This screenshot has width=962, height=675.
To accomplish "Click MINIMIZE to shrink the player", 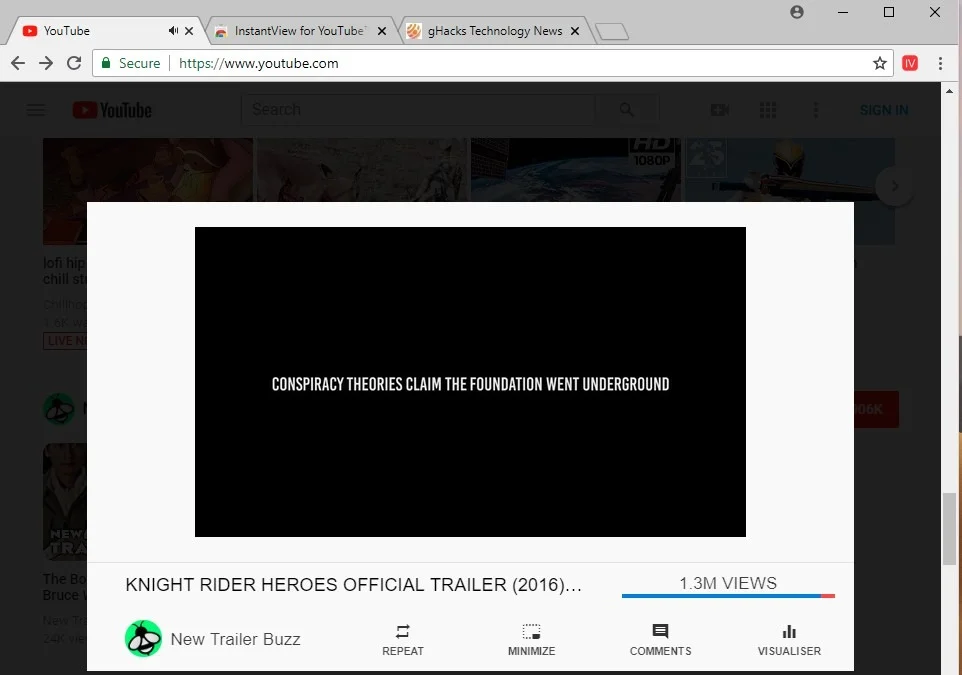I will (x=531, y=640).
